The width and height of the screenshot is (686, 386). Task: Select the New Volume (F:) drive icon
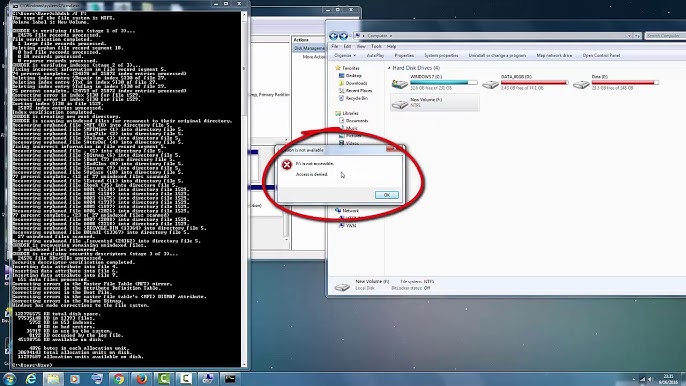pos(399,104)
